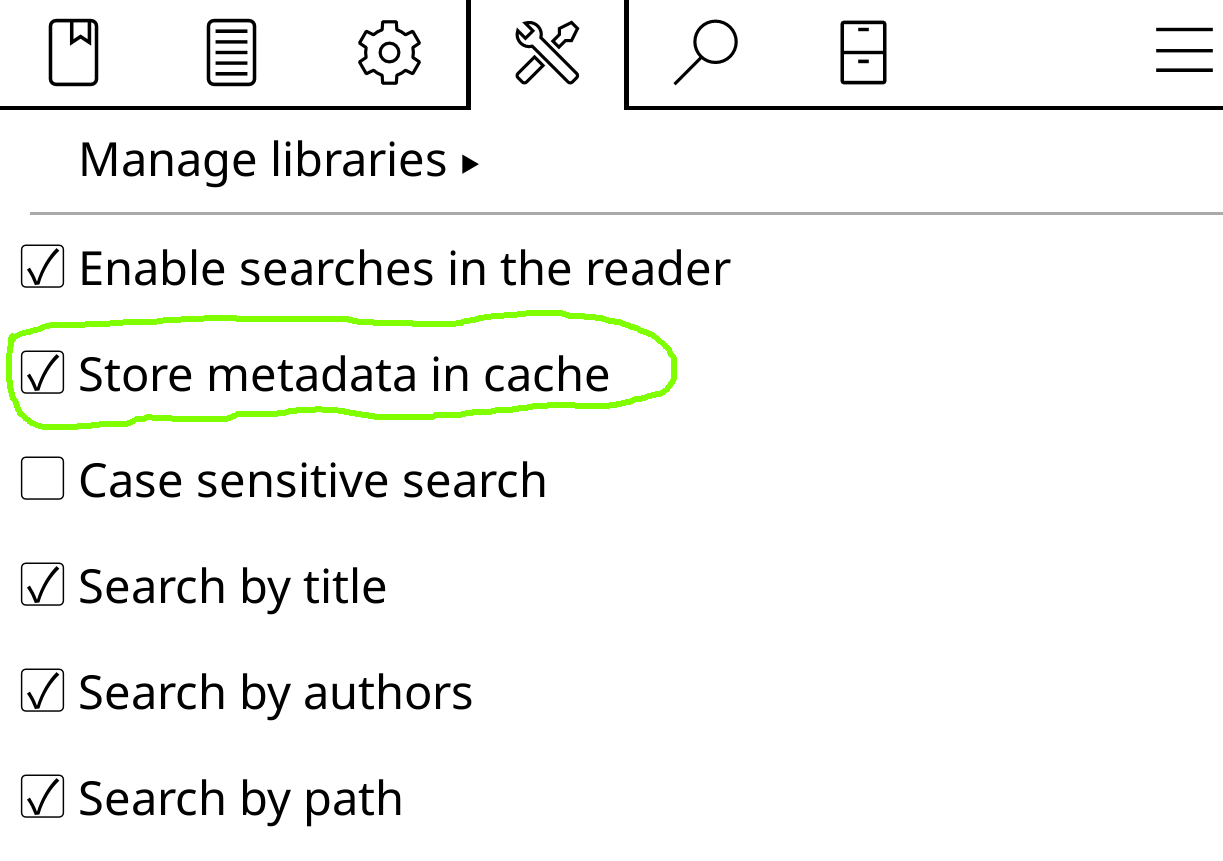The width and height of the screenshot is (1223, 861).
Task: Select the wrench and screwdriver tools tab
Action: (x=547, y=53)
